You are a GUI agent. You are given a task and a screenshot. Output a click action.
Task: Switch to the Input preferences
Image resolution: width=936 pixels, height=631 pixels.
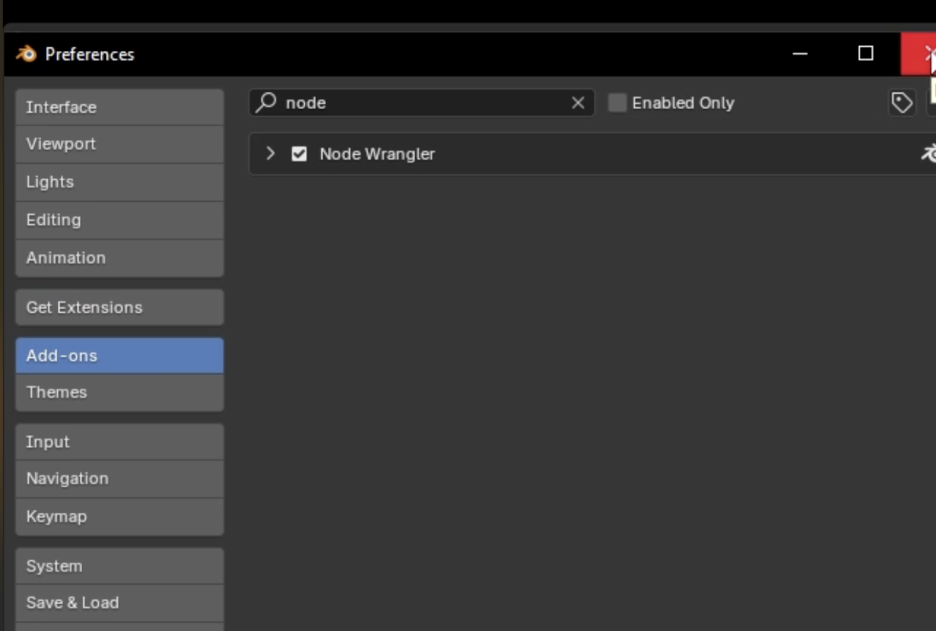tap(119, 442)
